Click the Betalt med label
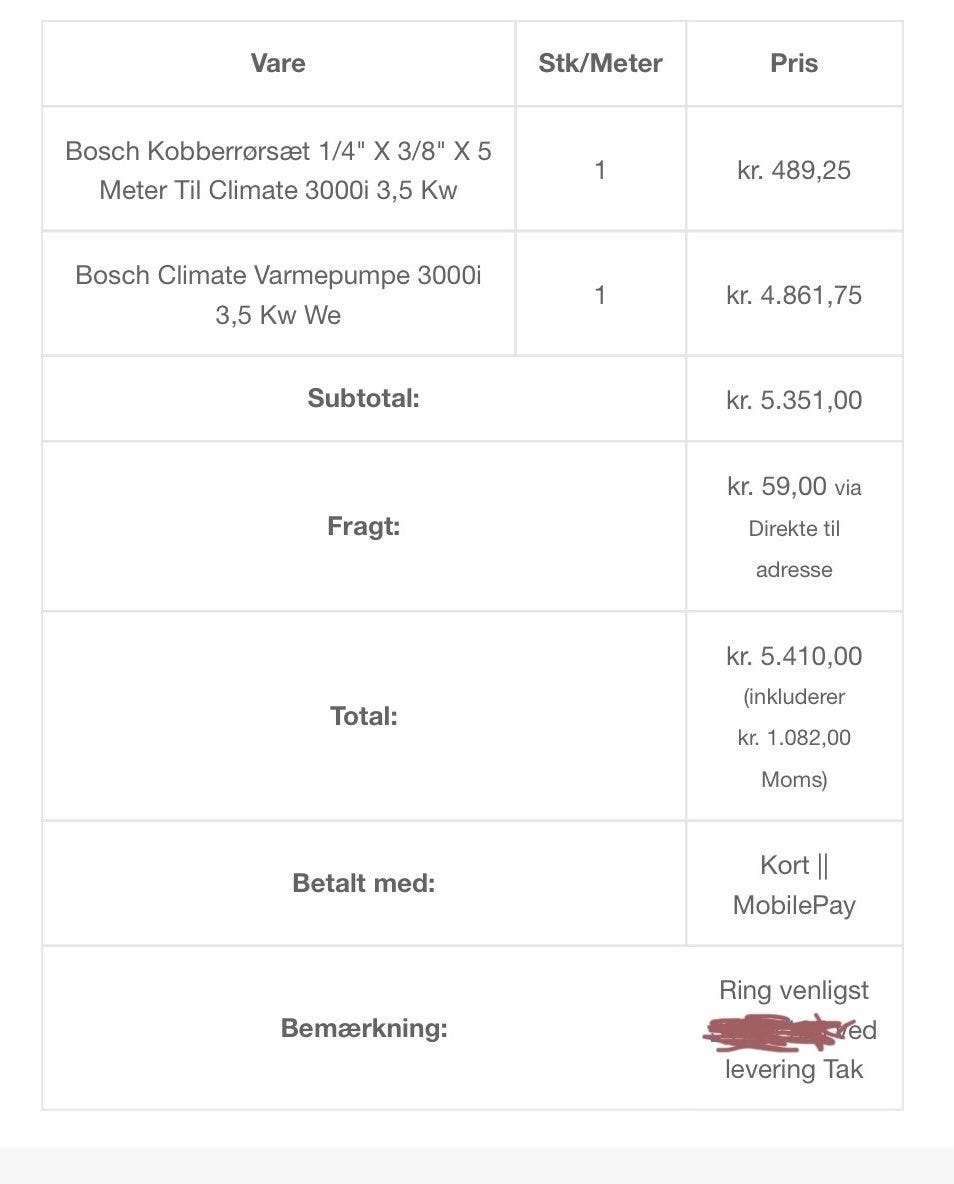954x1184 pixels. click(363, 883)
